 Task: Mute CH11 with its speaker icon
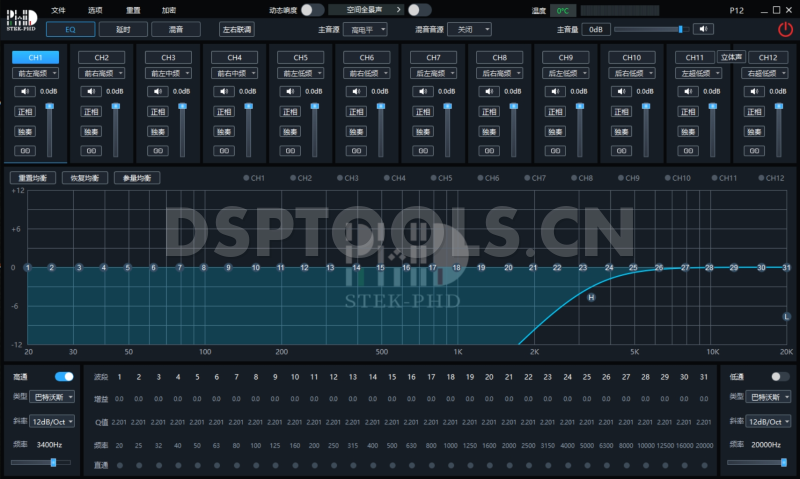tap(688, 91)
